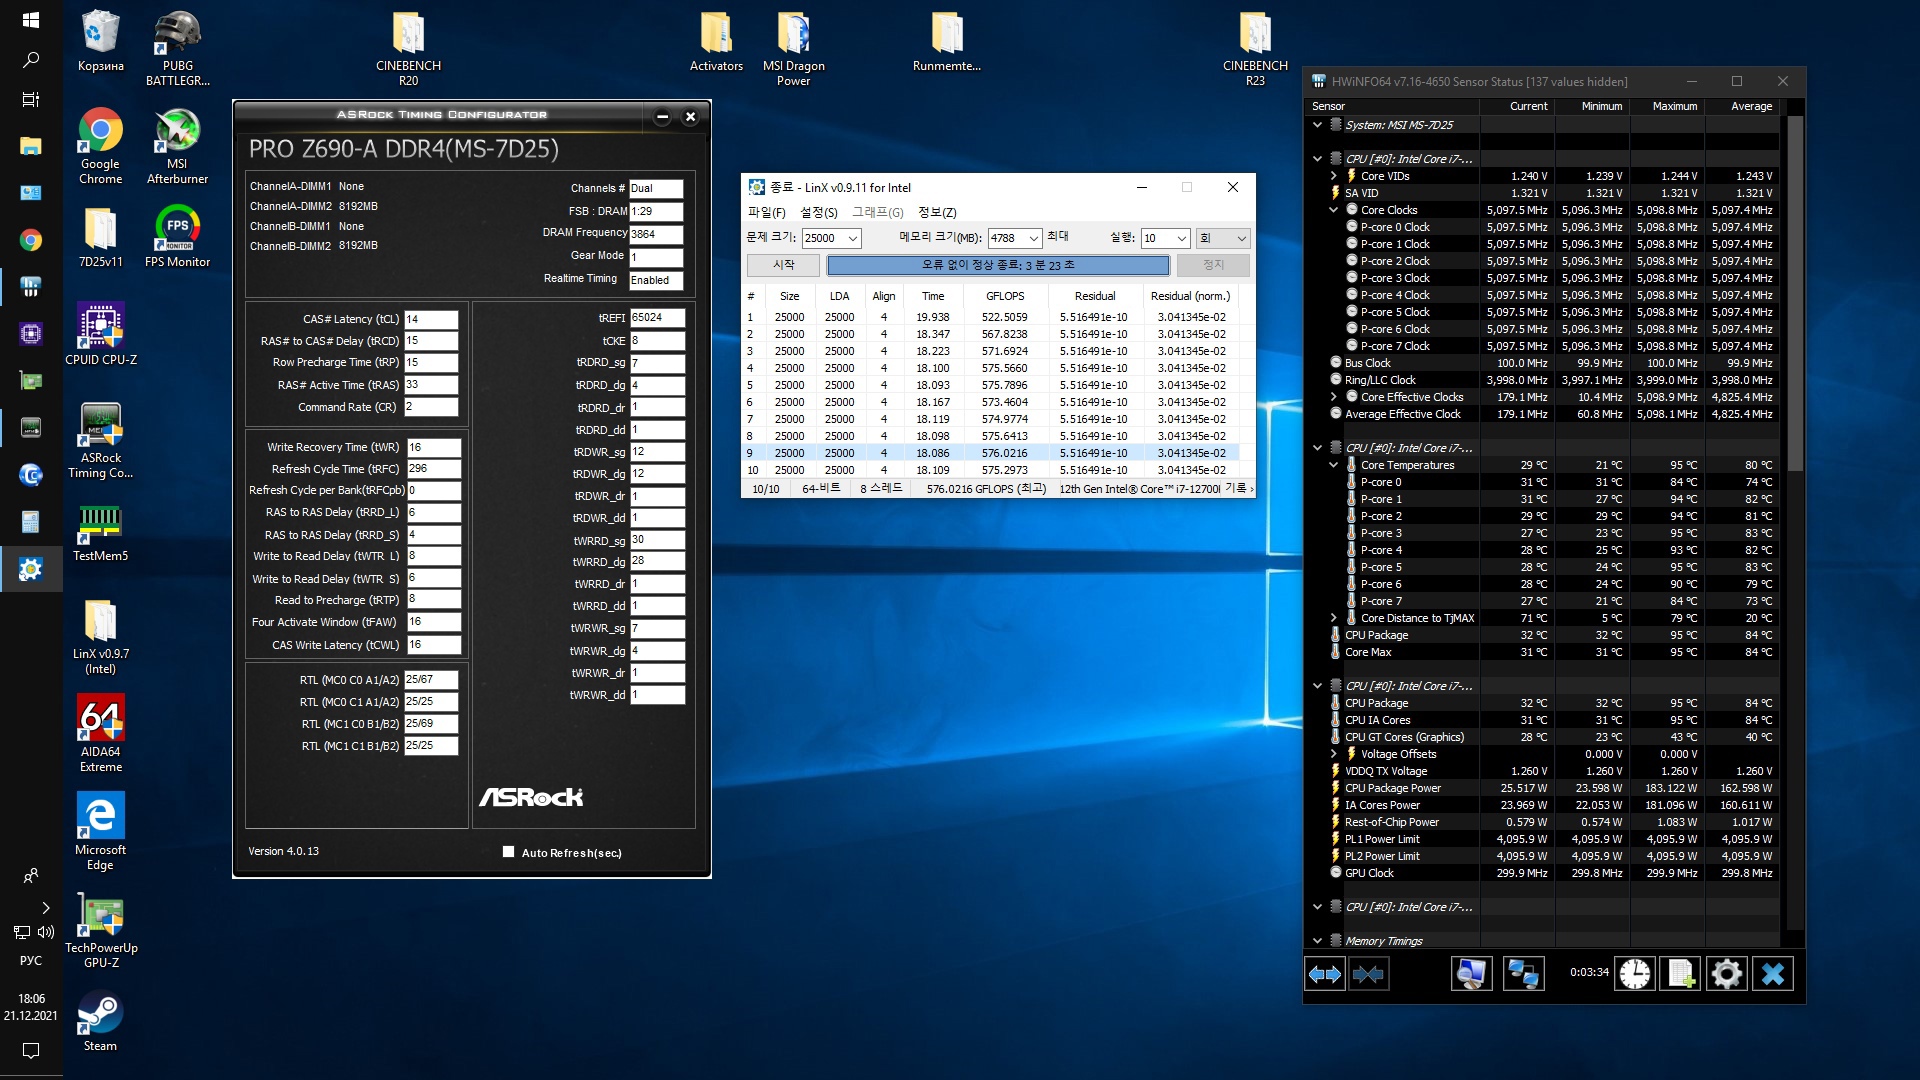Image resolution: width=1920 pixels, height=1080 pixels.
Task: Click HWiNFO blue X close sensors icon
Action: point(1773,974)
